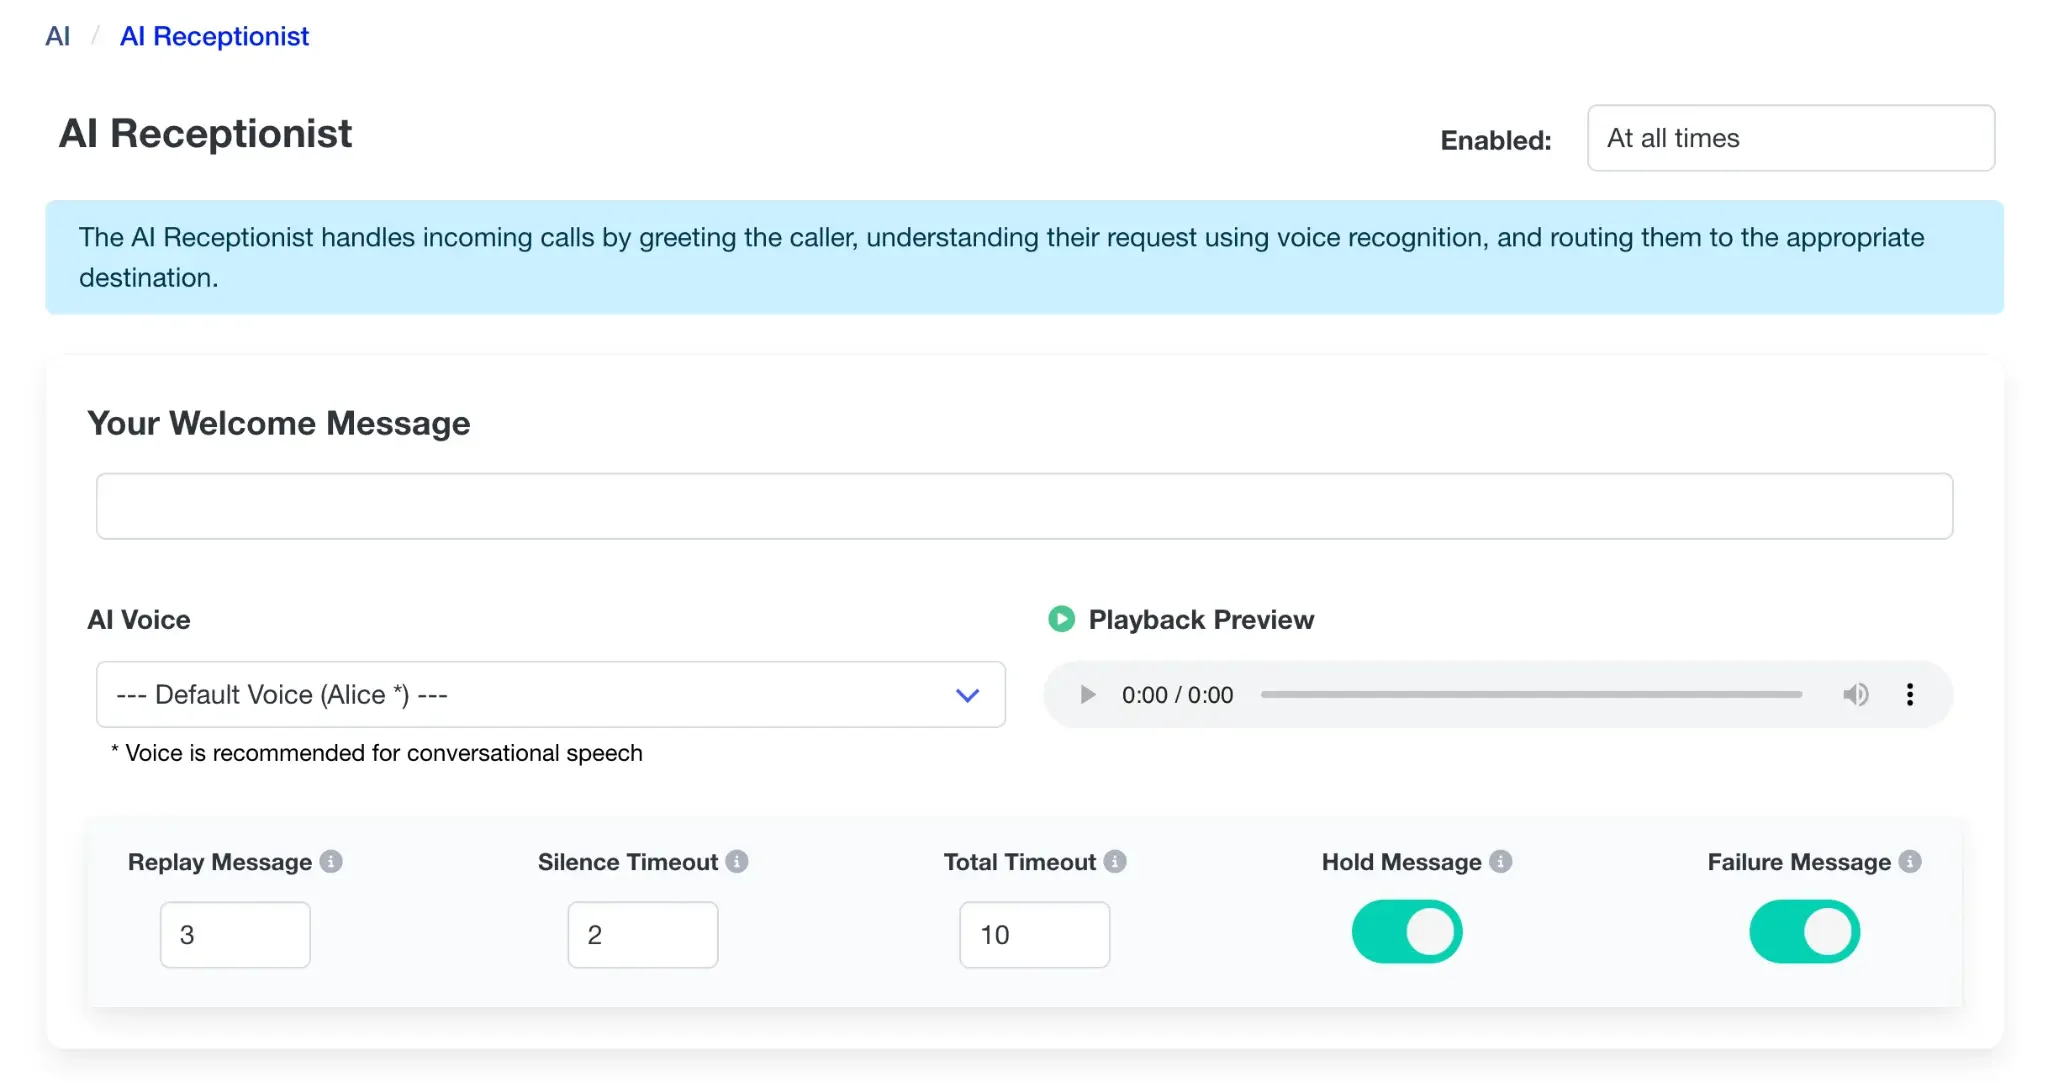Click the info icon next to Hold Message
Image resolution: width=2048 pixels, height=1086 pixels.
tap(1500, 861)
